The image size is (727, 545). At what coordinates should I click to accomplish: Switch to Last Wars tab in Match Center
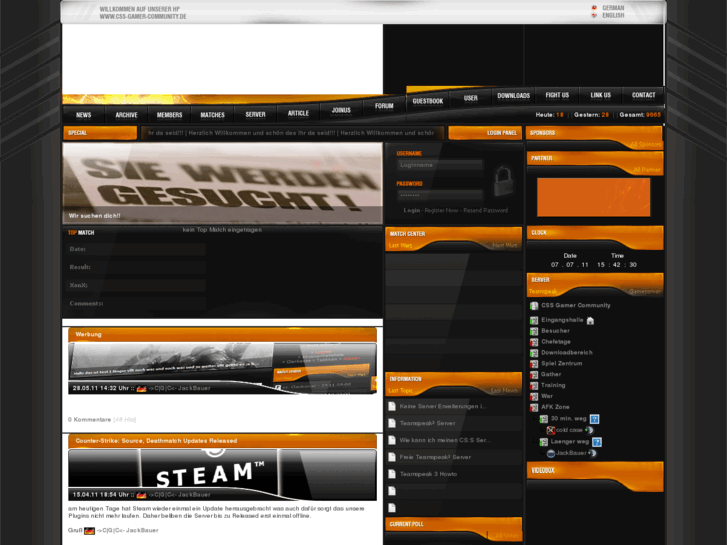[x=400, y=245]
